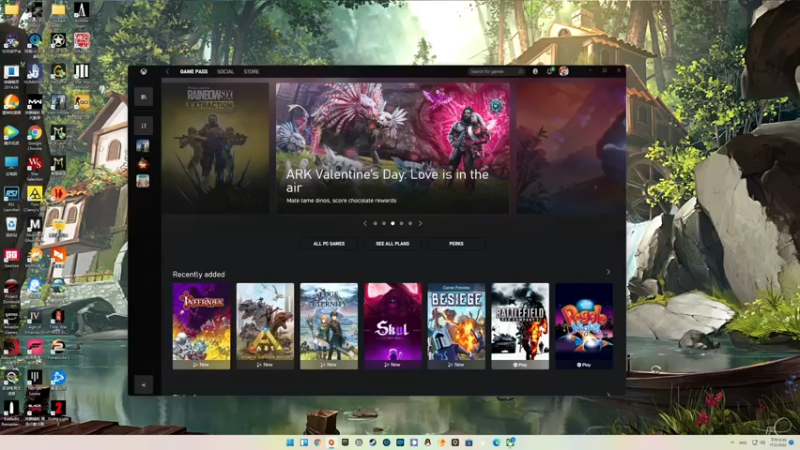Viewport: 800px width, 450px height.
Task: Click the SEE ALL PLANS button
Action: [x=392, y=244]
